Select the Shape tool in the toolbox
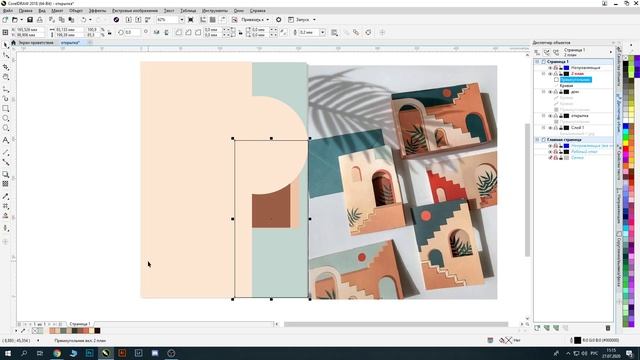Viewport: 640px width, 360px height. [6, 56]
